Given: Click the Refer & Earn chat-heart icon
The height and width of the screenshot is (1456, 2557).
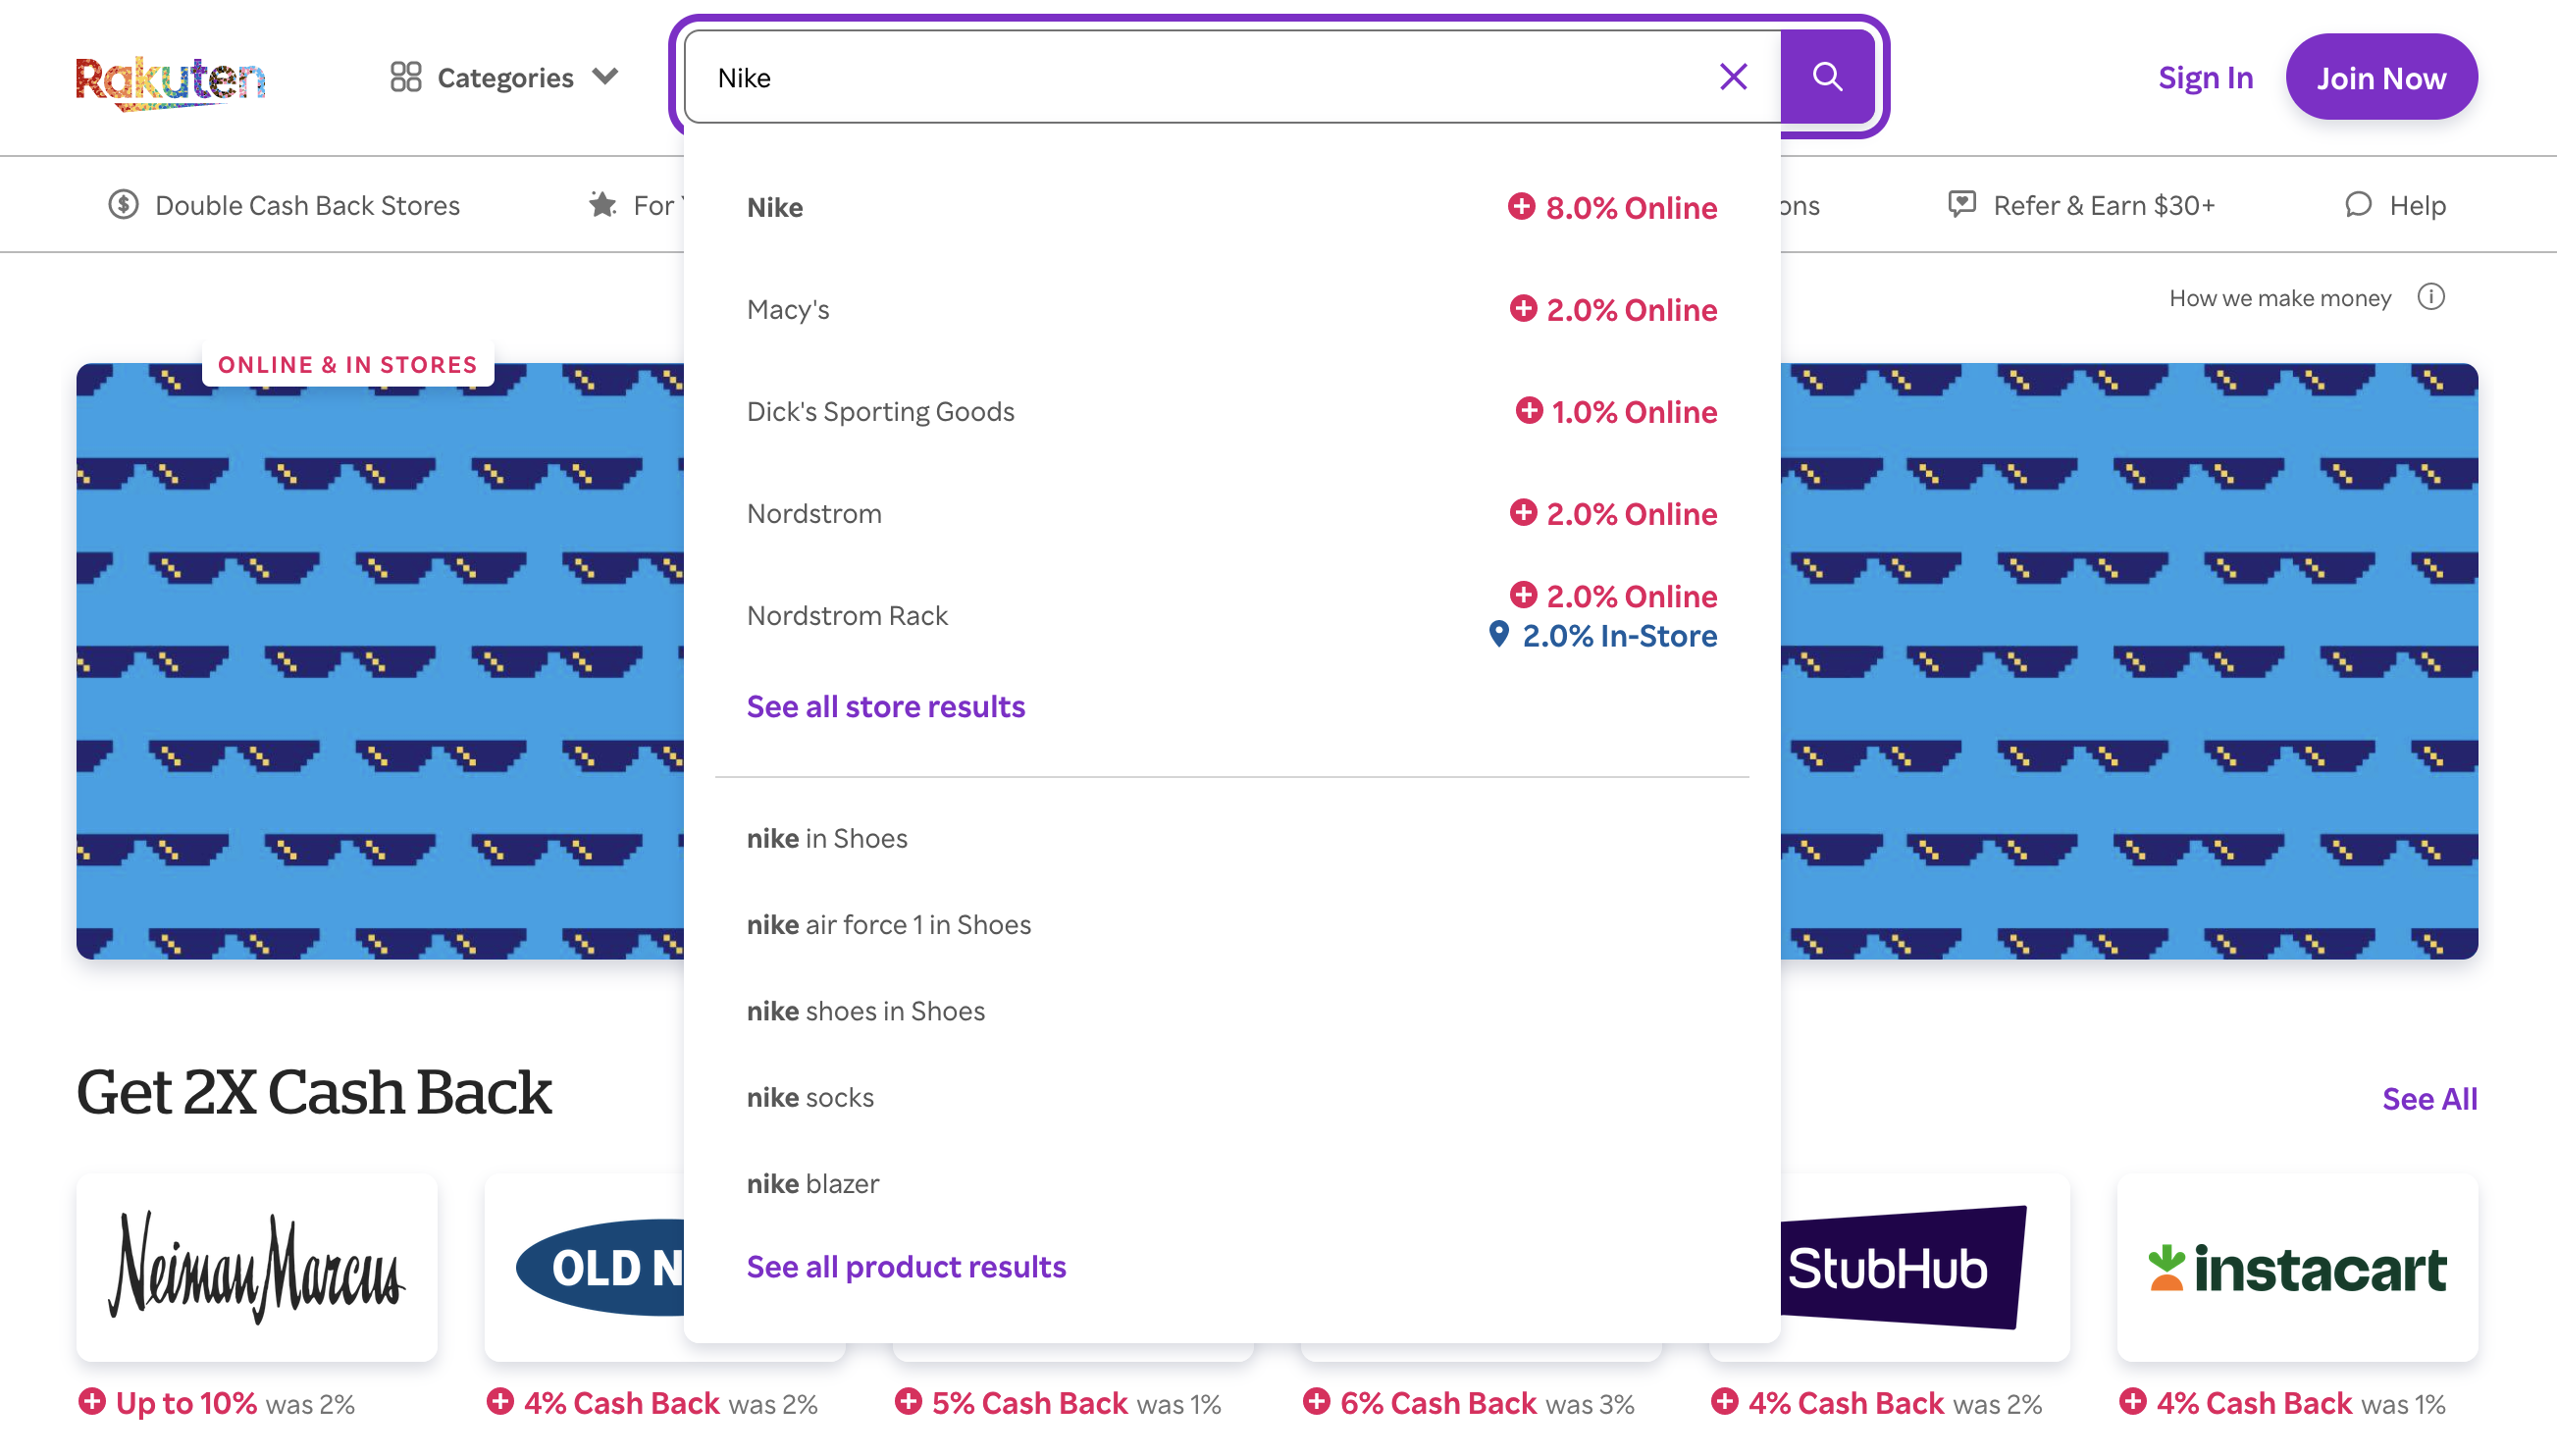Looking at the screenshot, I should coord(1962,205).
